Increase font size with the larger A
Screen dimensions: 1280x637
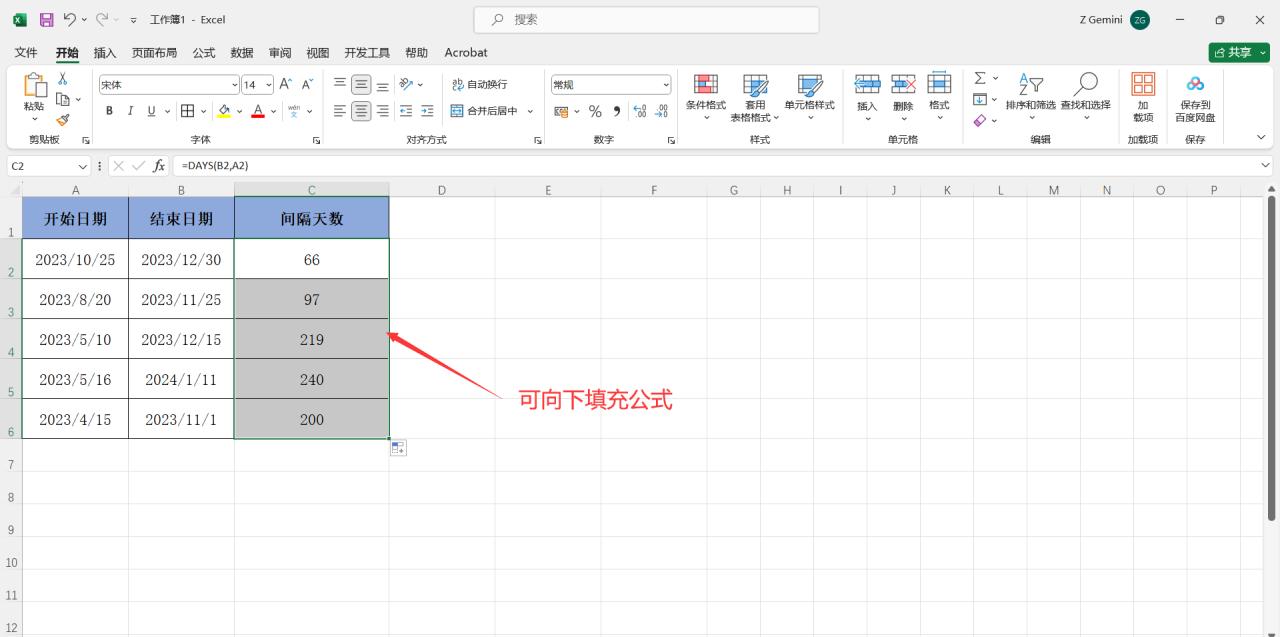point(285,84)
